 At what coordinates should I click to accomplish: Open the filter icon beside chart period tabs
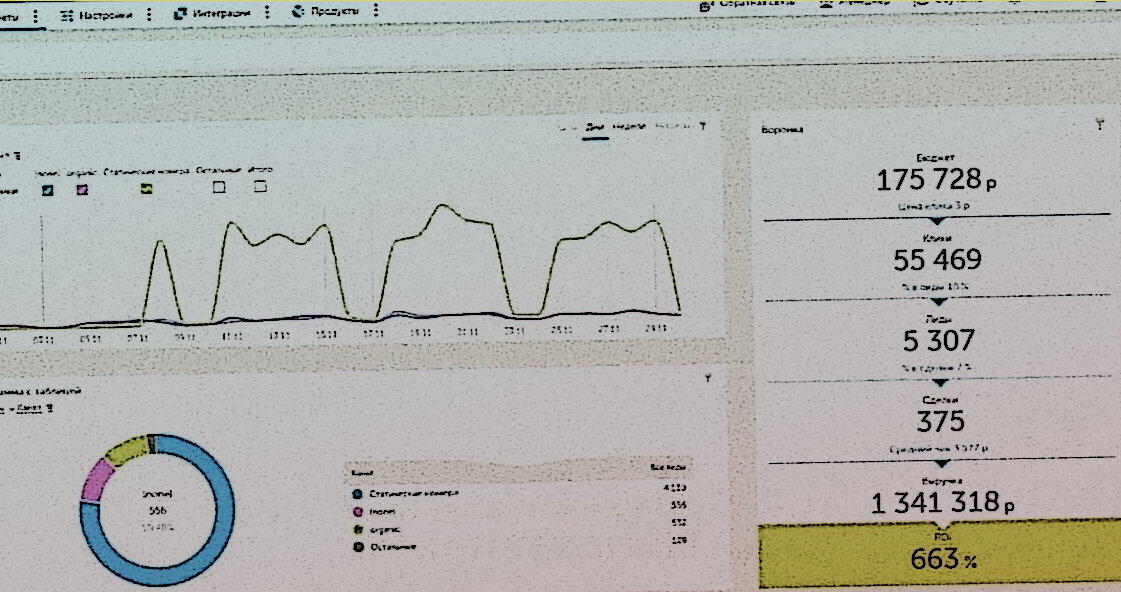coord(703,126)
